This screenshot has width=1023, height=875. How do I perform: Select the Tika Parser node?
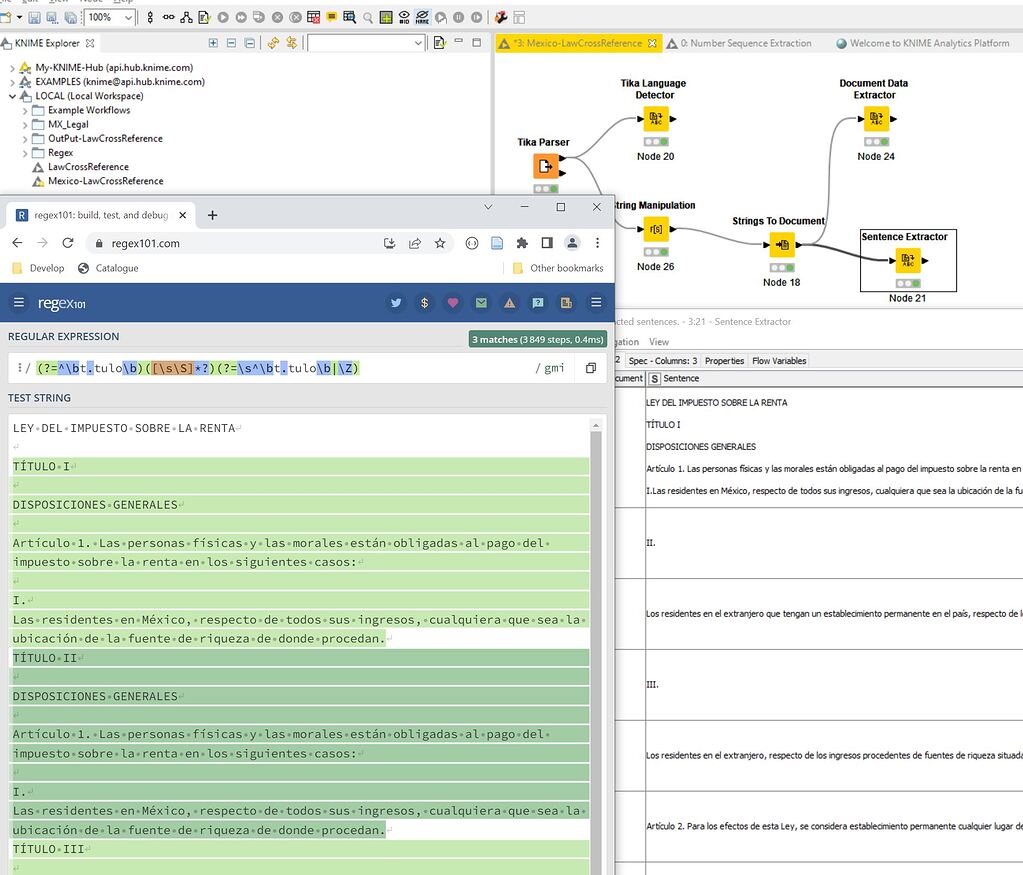545,167
